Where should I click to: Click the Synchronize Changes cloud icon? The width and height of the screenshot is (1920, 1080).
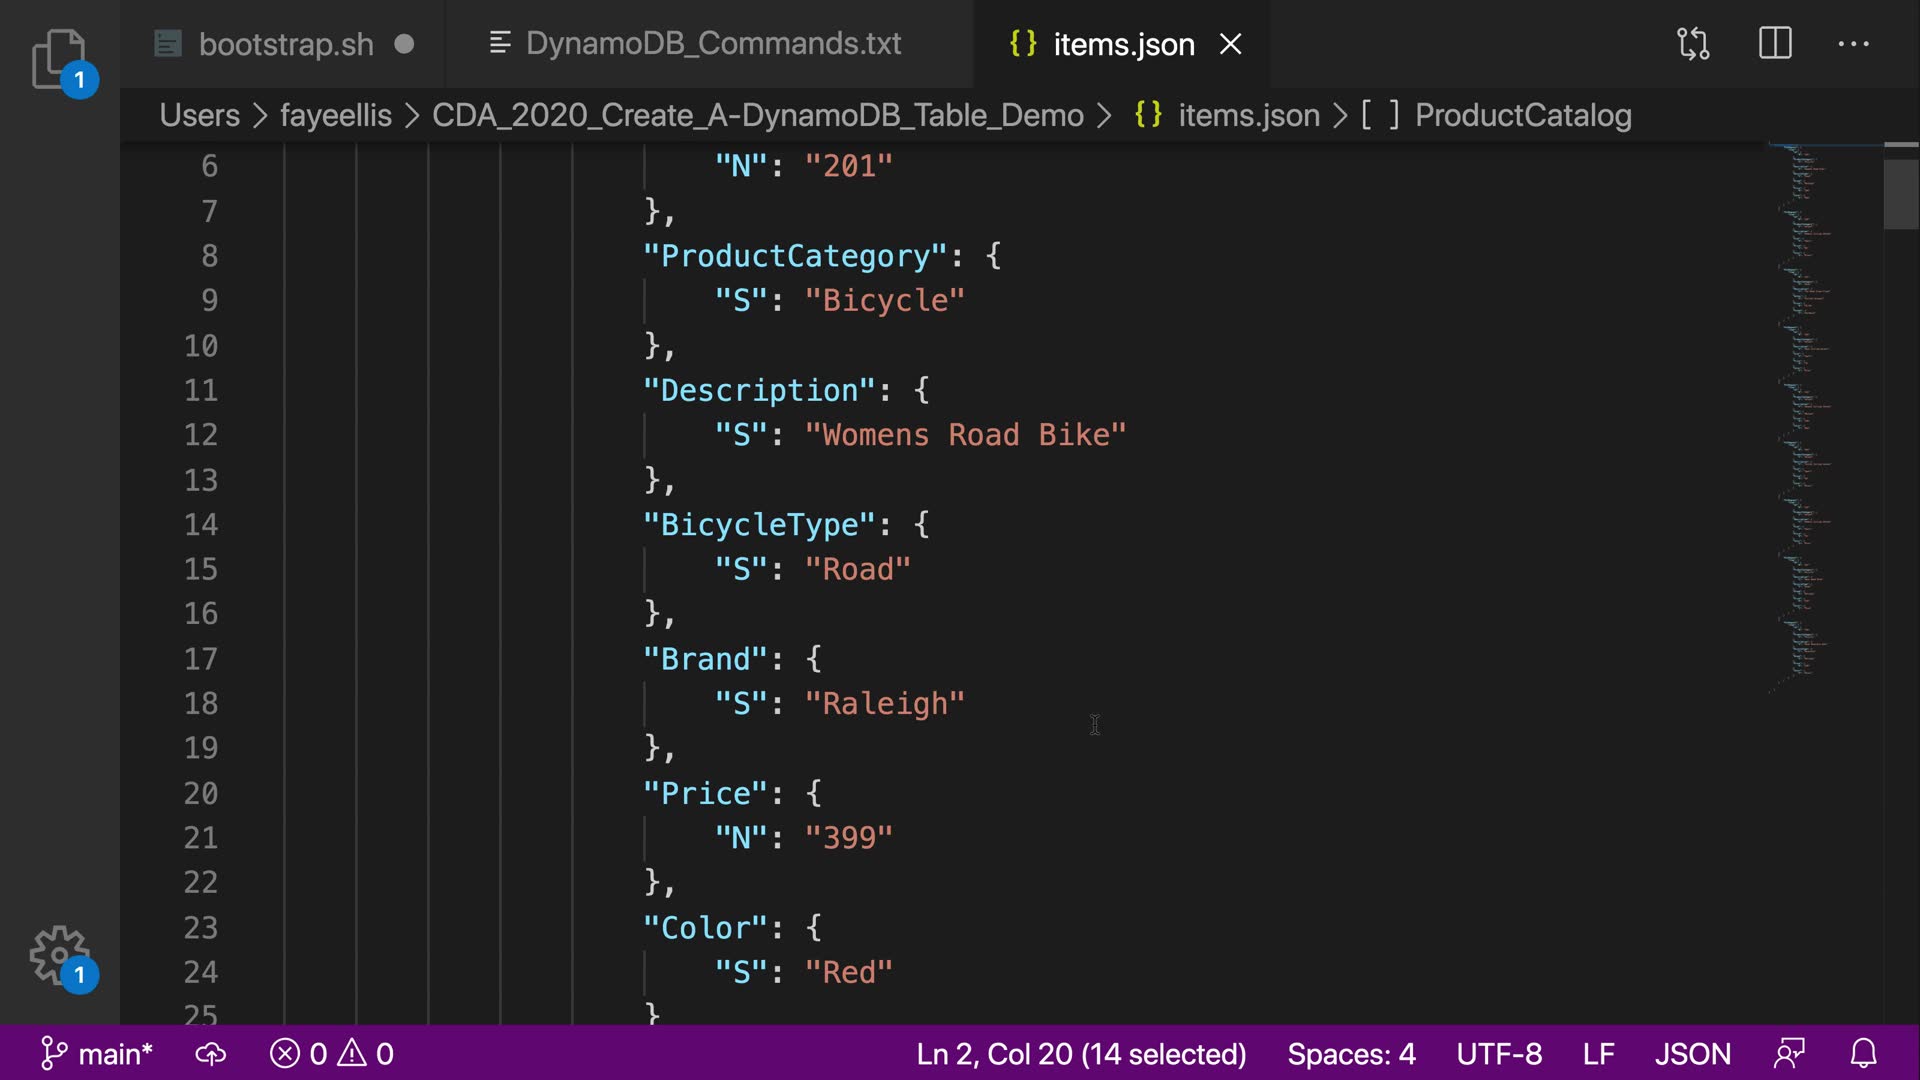pyautogui.click(x=211, y=1054)
